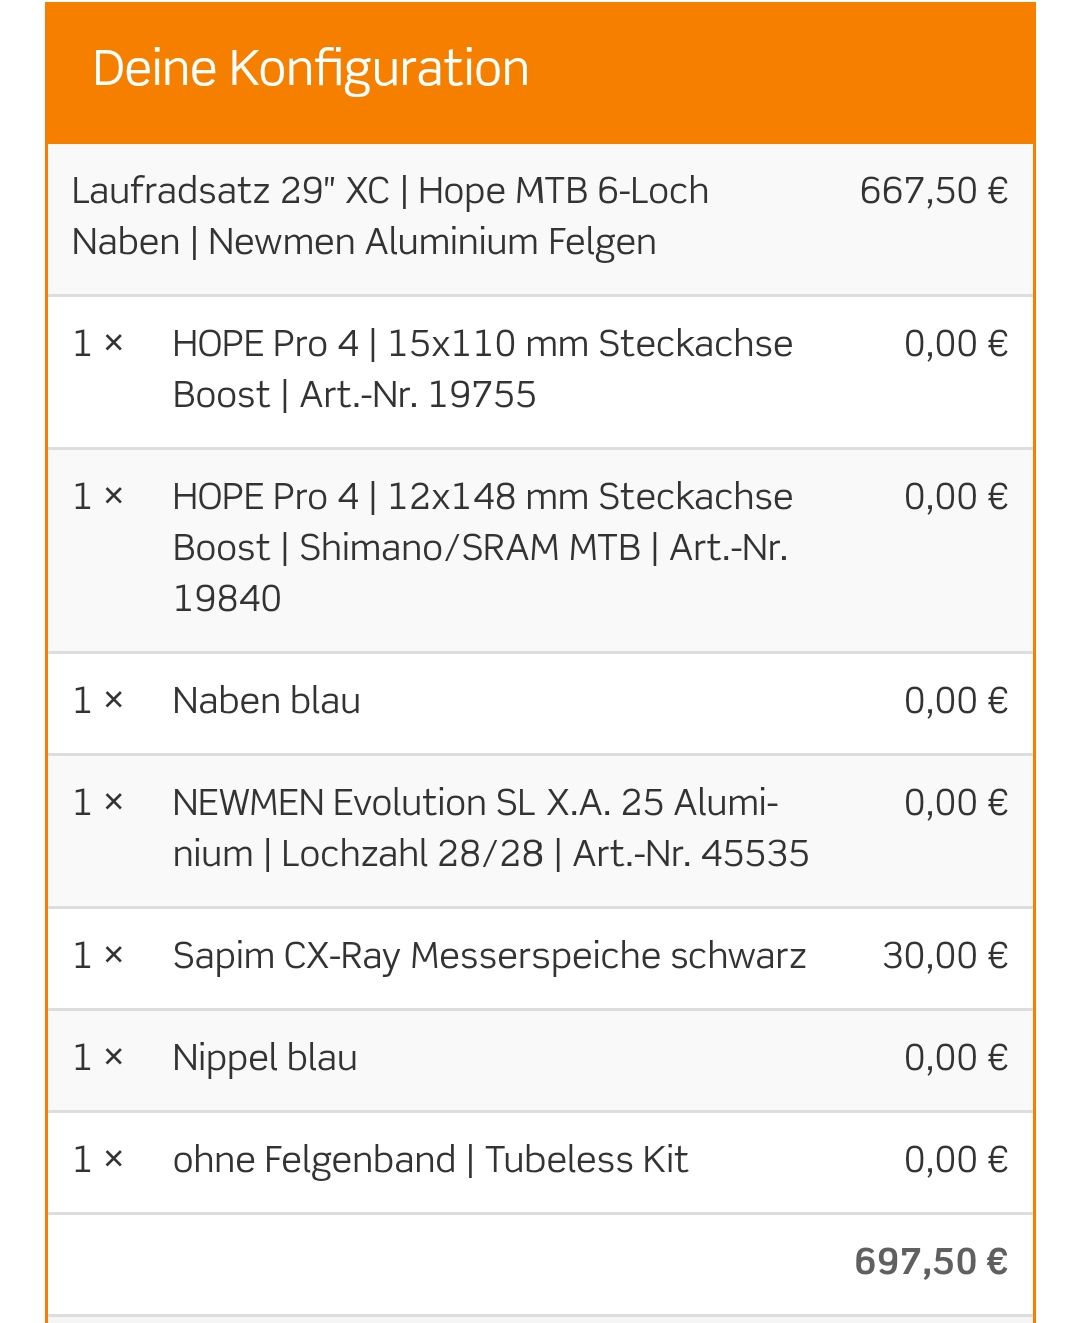Image resolution: width=1080 pixels, height=1323 pixels.
Task: Select the 'Naben blau' entry
Action: (266, 701)
